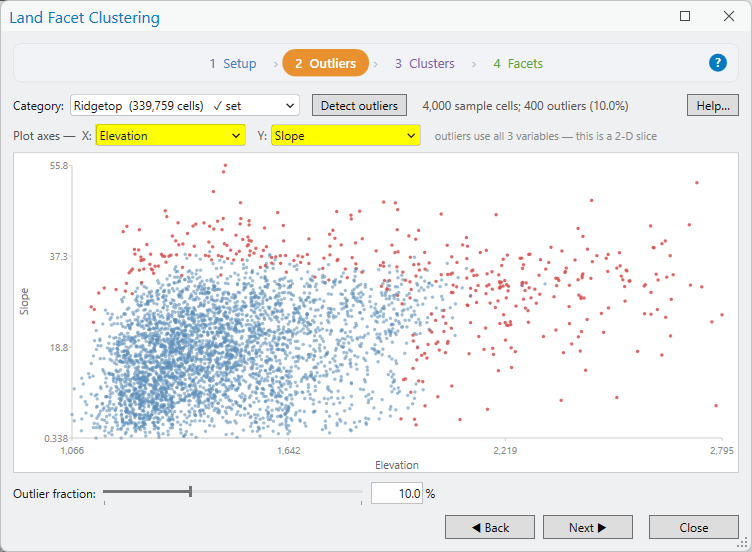The height and width of the screenshot is (552, 752).
Task: Click the 'Outlier fraction:' label
Action: click(54, 494)
